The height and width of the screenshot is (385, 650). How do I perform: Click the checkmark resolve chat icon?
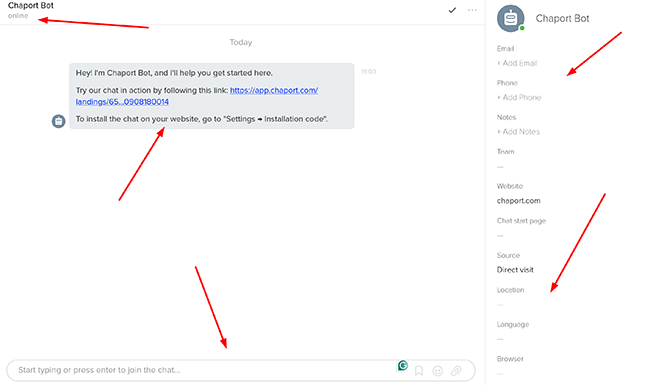452,10
